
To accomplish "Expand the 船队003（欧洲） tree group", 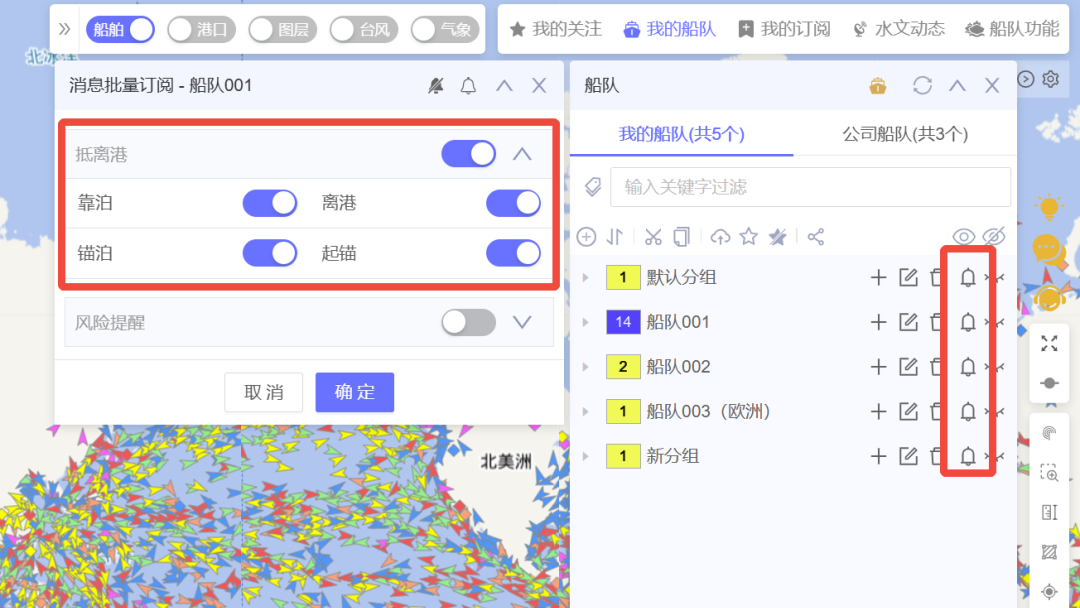I will coord(586,412).
